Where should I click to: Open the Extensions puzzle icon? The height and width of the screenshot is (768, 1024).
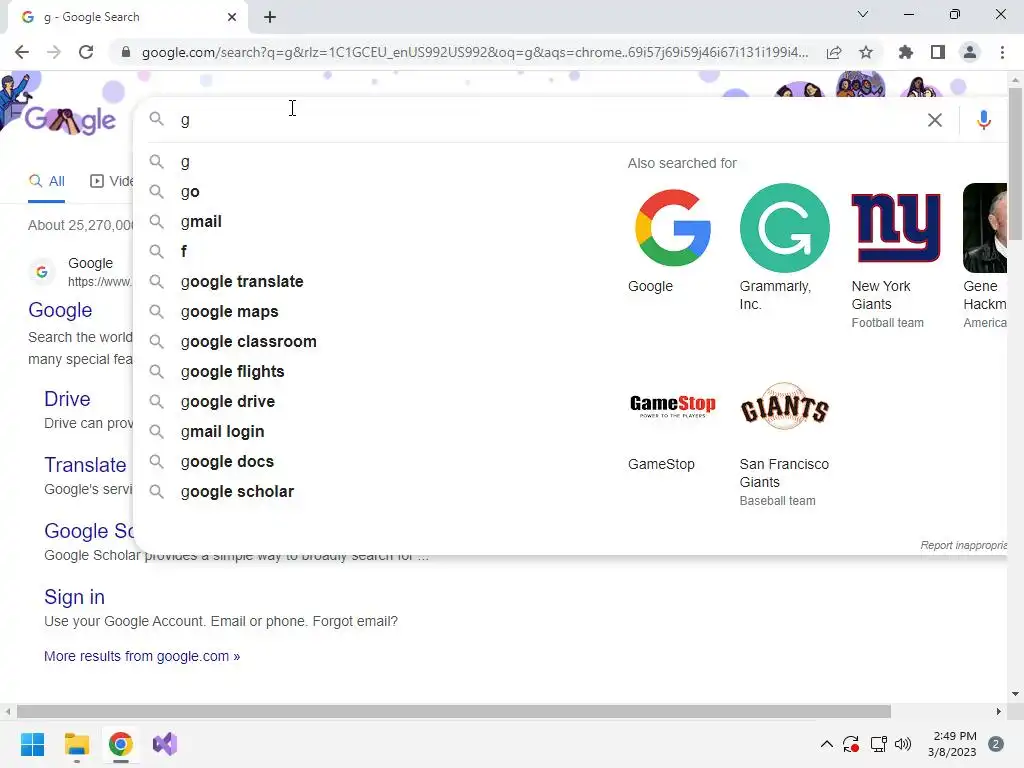tap(906, 52)
